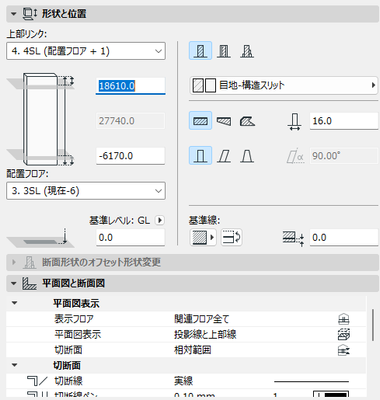Click the 切断線 line type icon

(x=37, y=381)
